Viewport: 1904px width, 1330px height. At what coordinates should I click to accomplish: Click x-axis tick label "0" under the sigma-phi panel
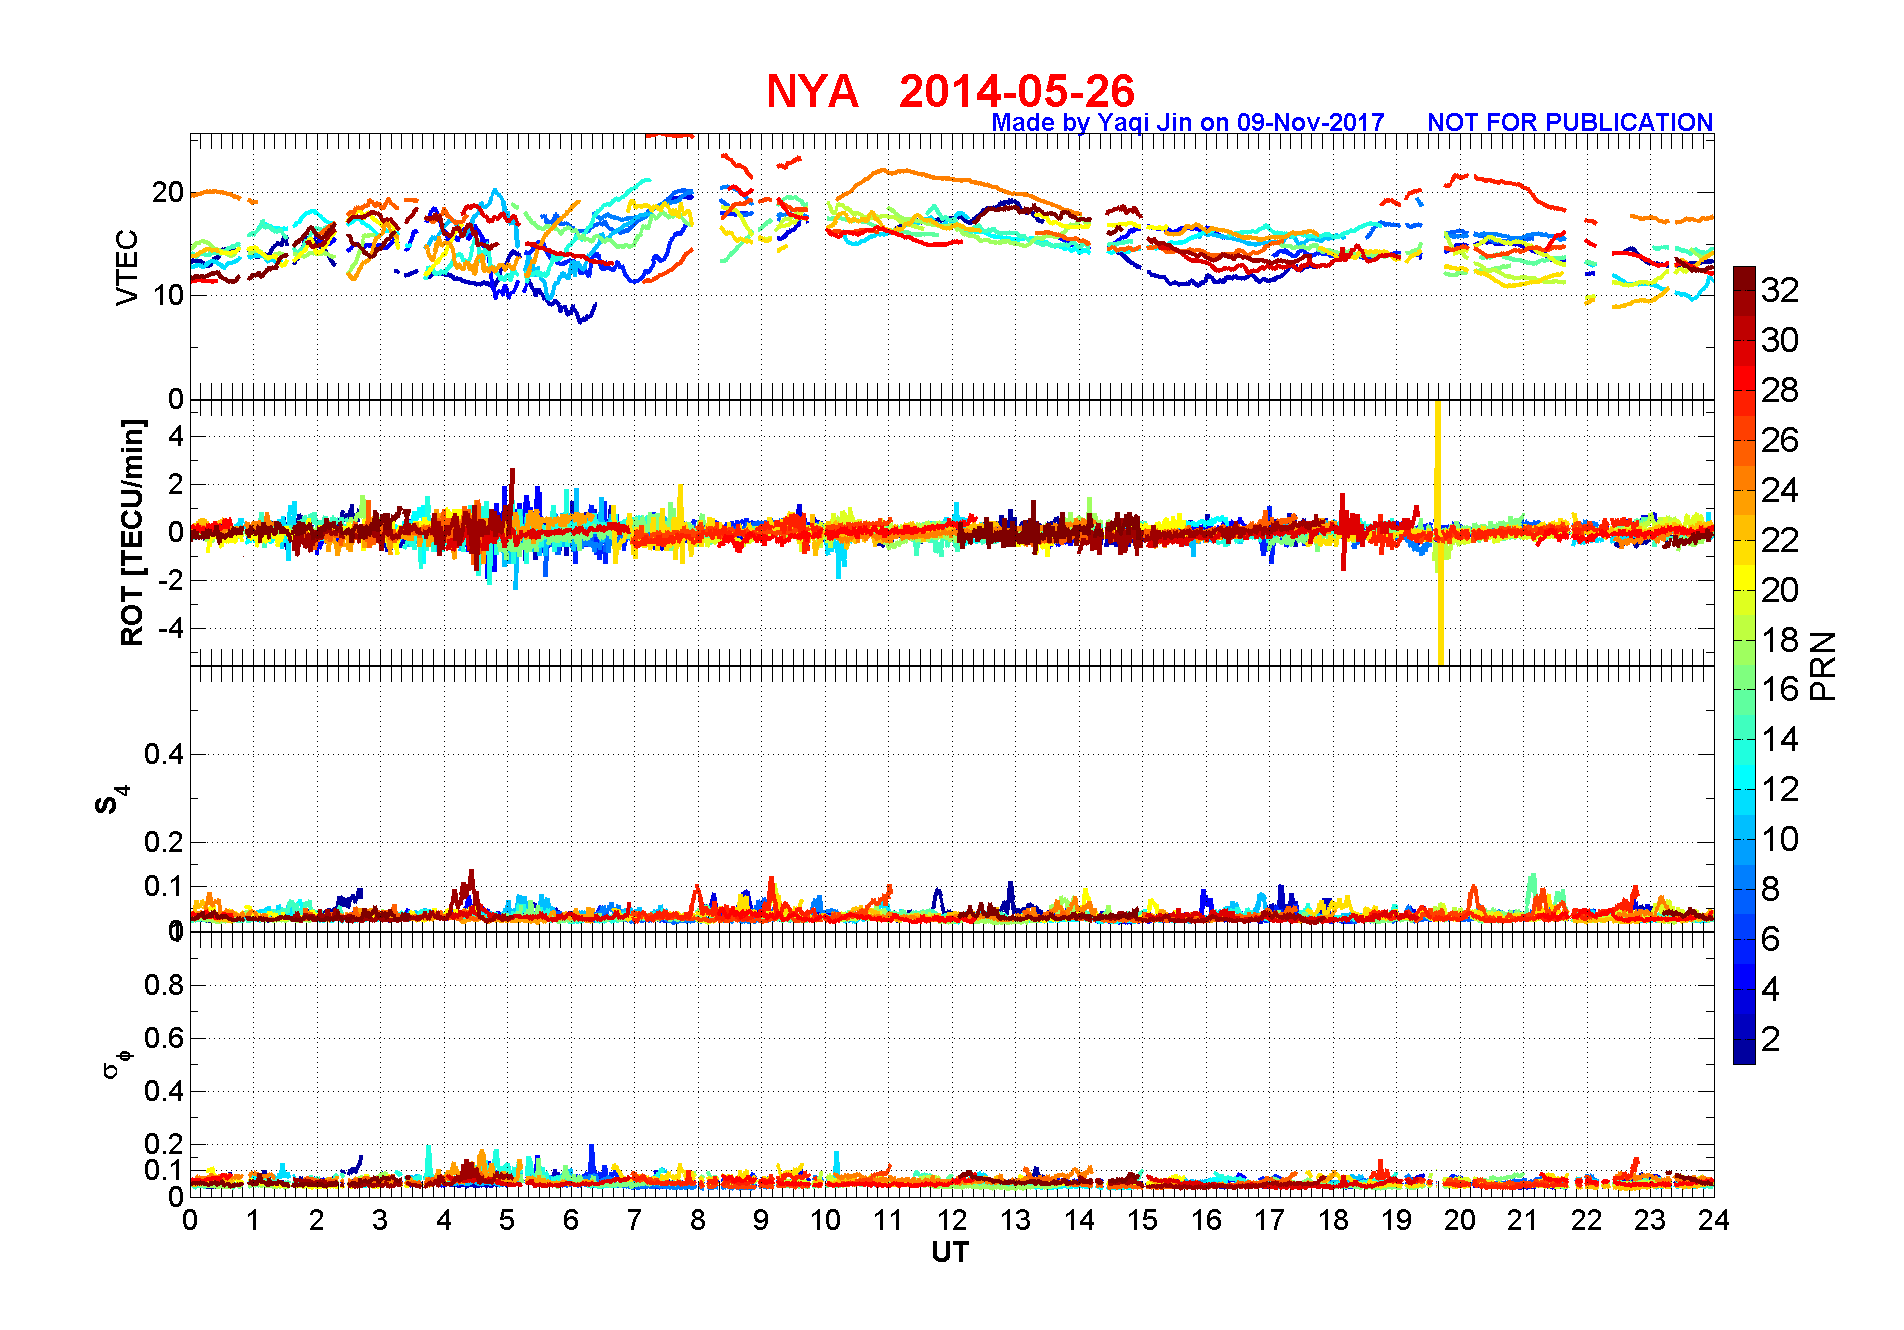190,1221
